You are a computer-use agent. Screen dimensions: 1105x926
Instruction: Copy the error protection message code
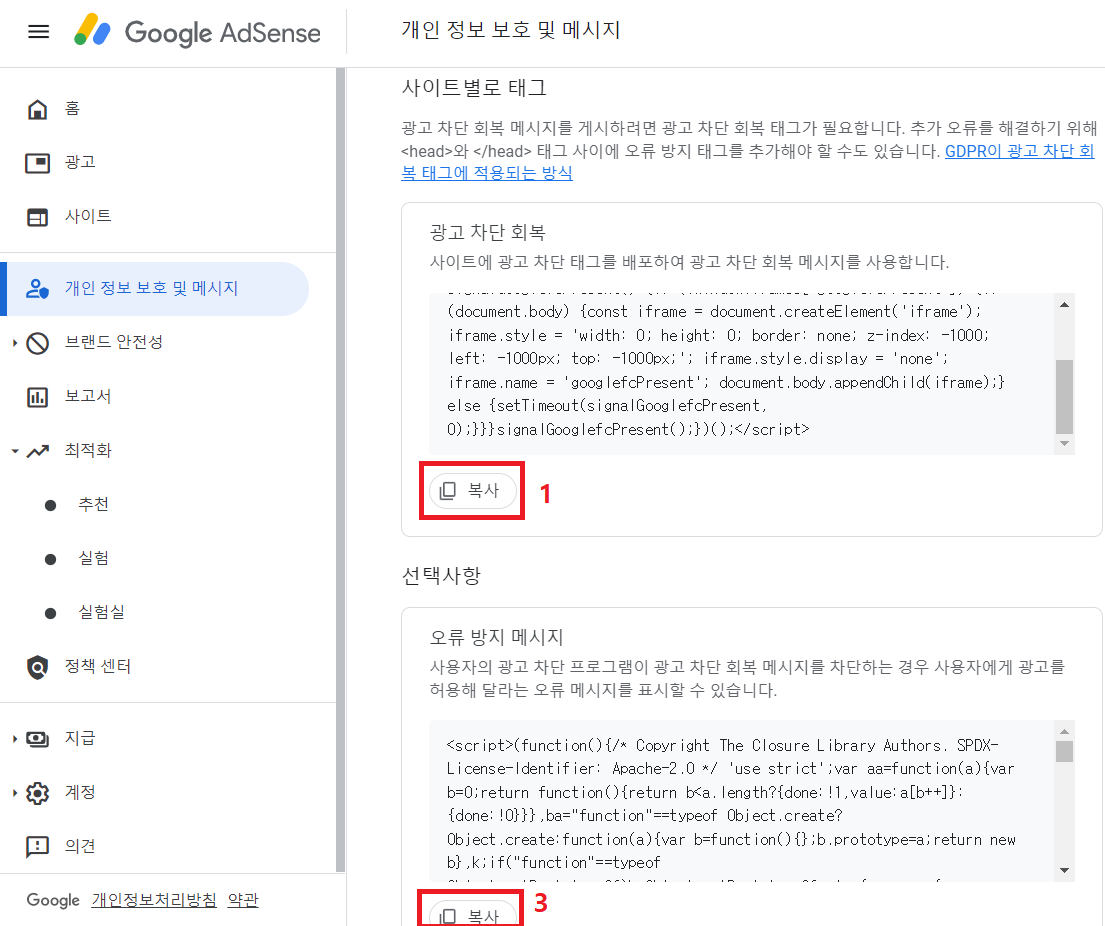[472, 913]
